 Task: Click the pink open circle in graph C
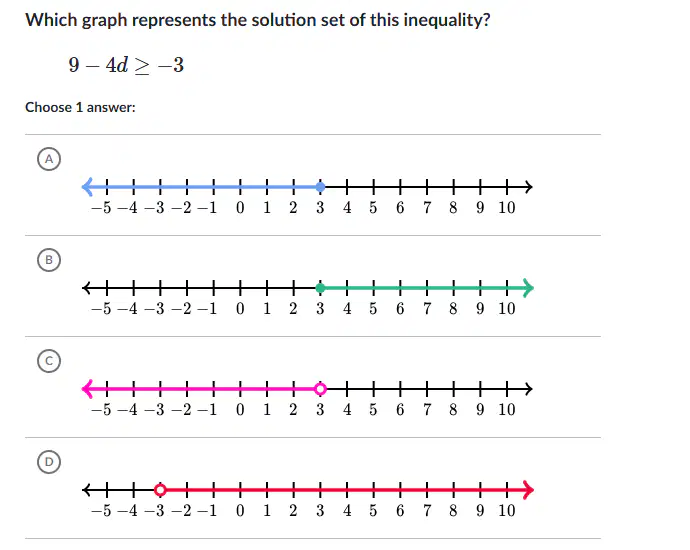tap(320, 389)
